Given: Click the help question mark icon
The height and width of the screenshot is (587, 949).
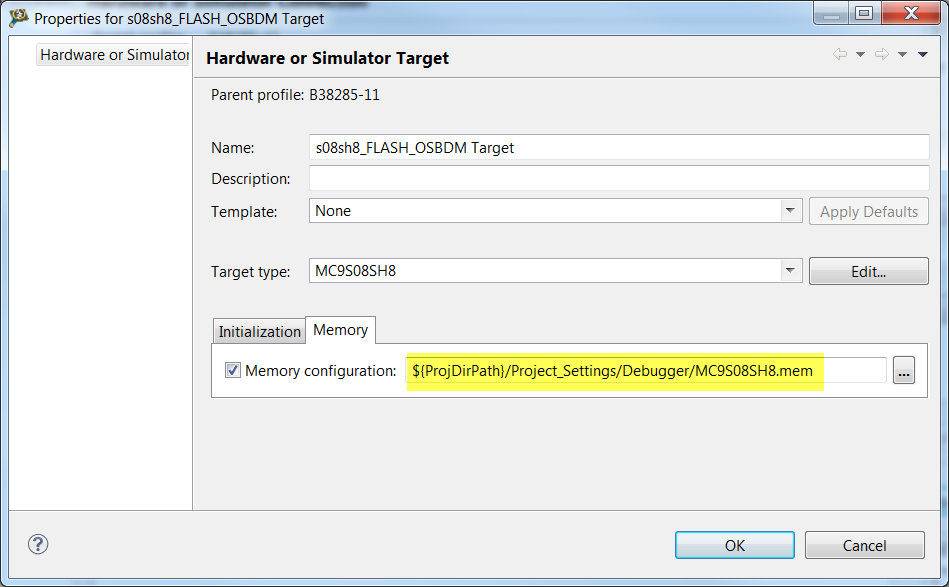Looking at the screenshot, I should click(x=38, y=544).
